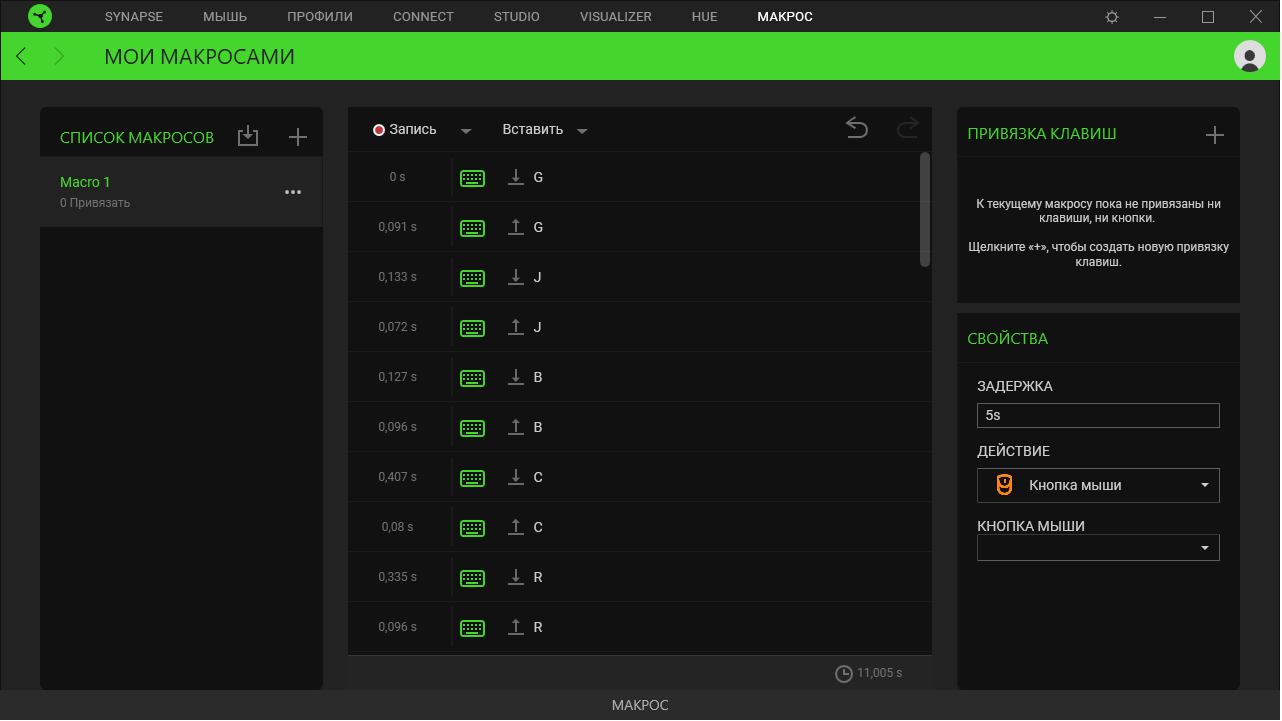Click keyboard icon in the 0 s row

click(472, 178)
